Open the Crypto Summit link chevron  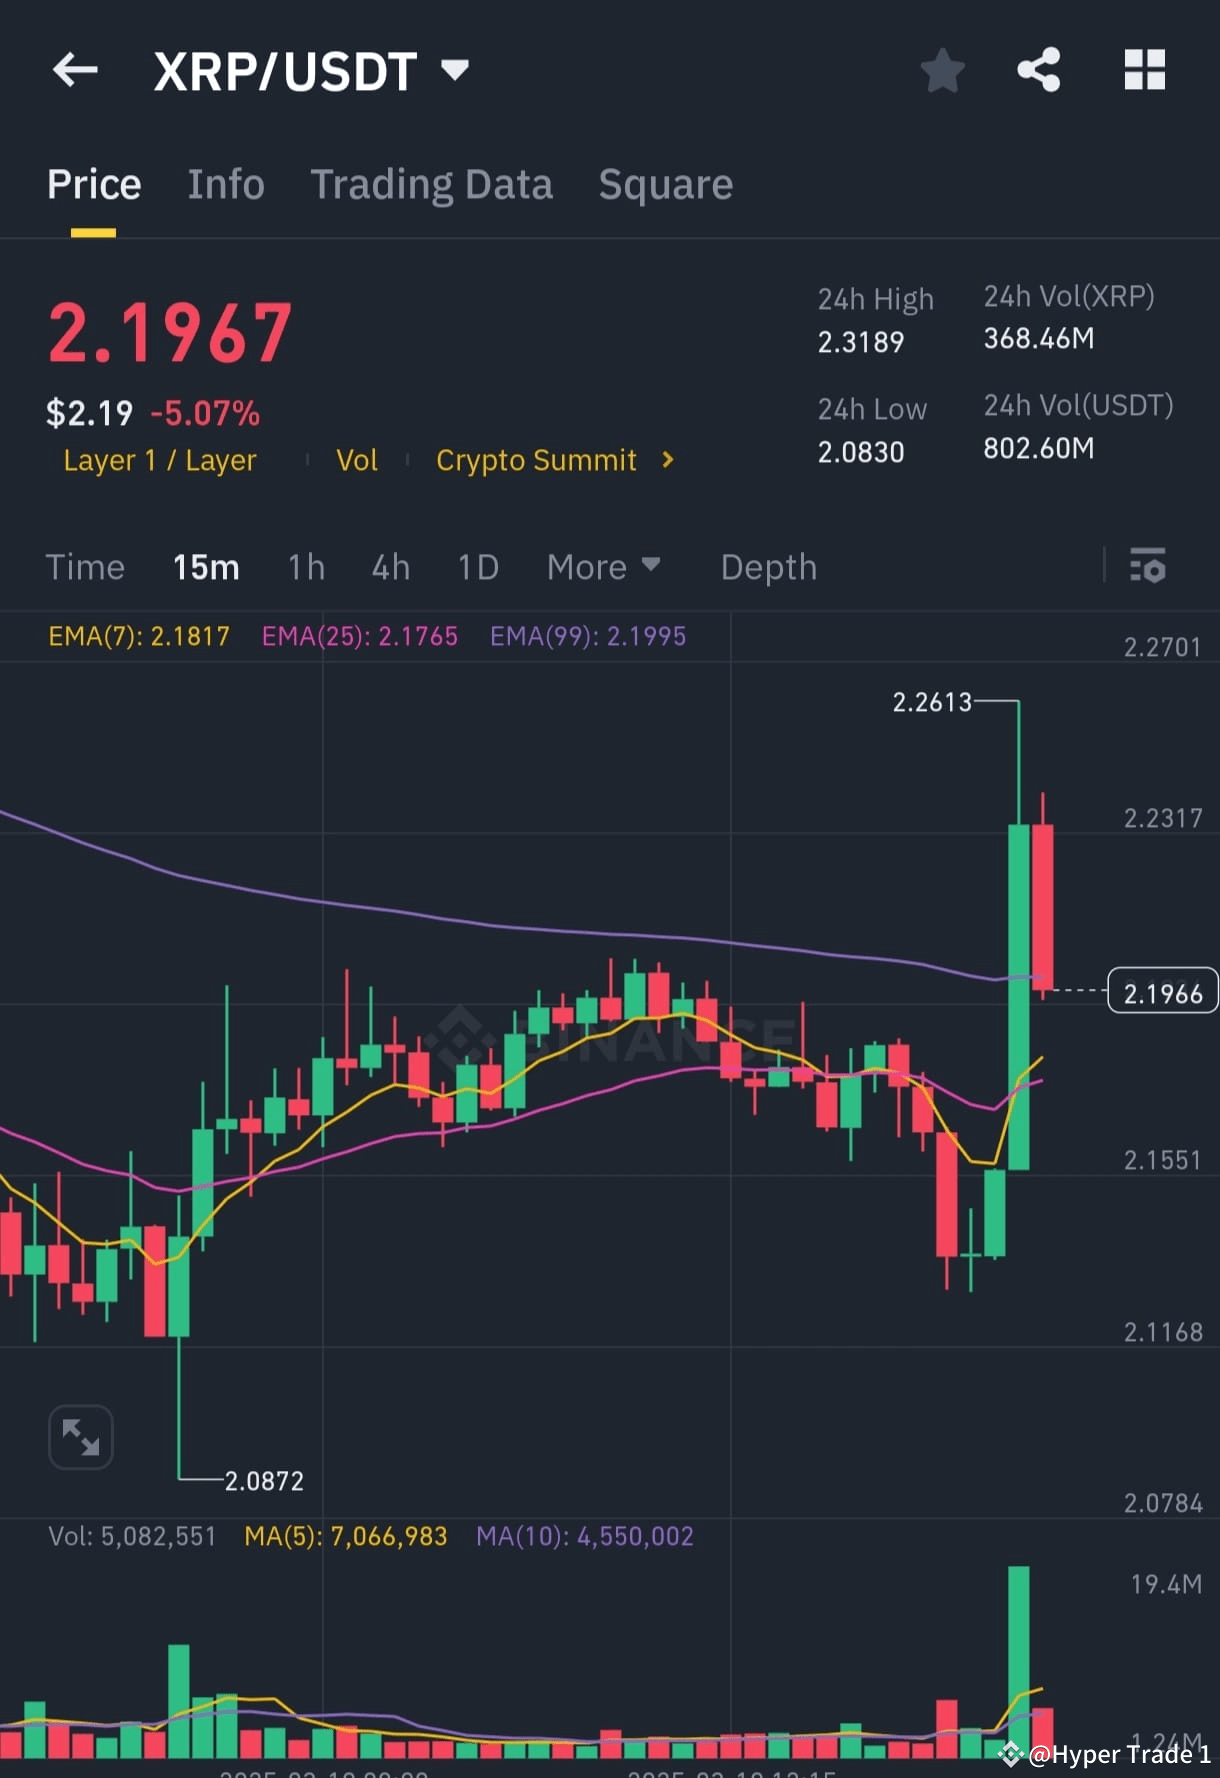pos(667,461)
